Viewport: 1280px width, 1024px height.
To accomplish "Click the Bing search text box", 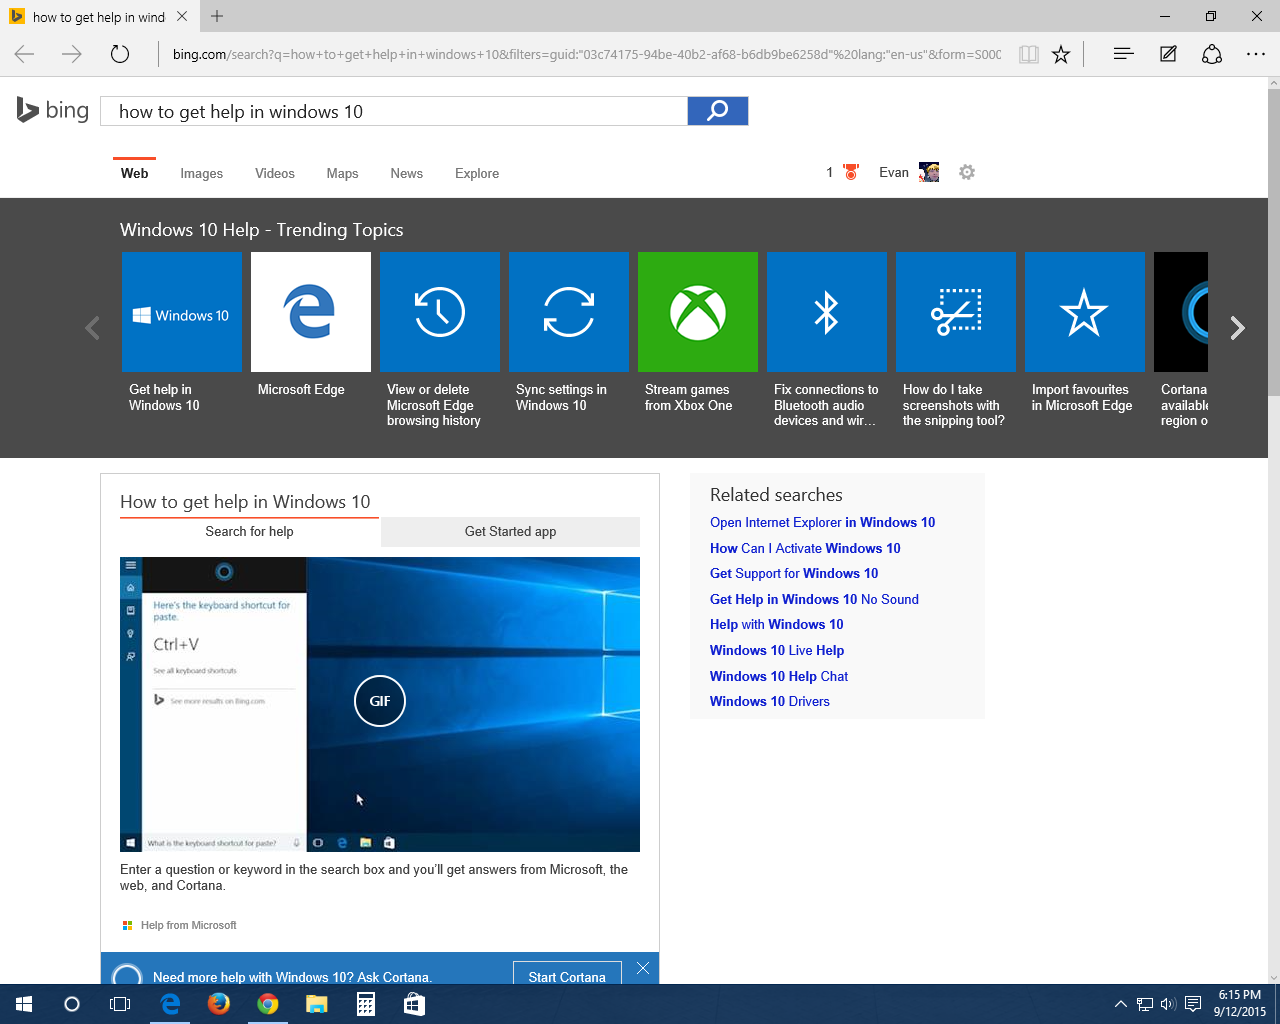I will tap(394, 111).
